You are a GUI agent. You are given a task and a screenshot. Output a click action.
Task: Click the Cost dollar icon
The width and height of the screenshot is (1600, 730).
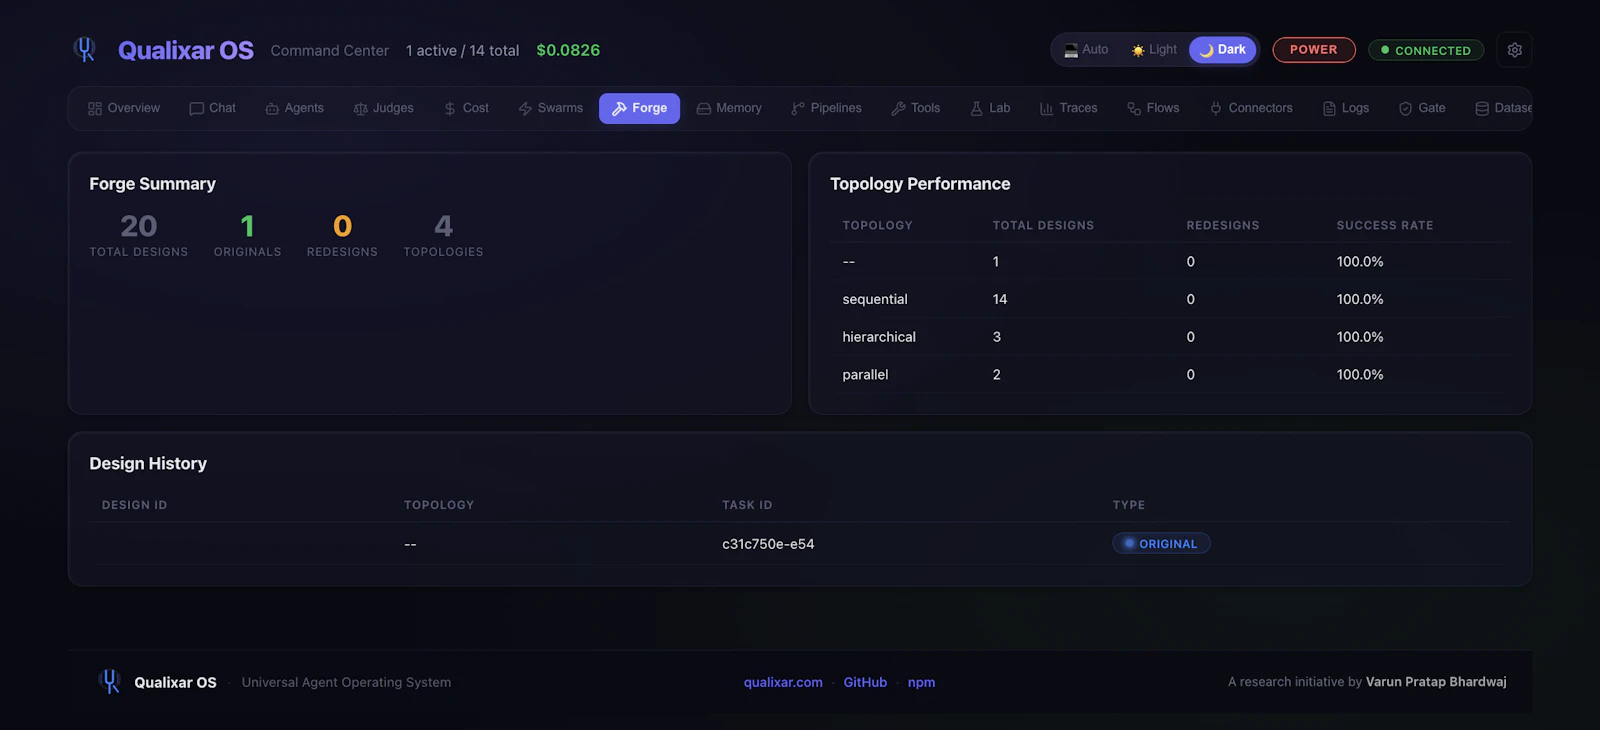point(450,109)
